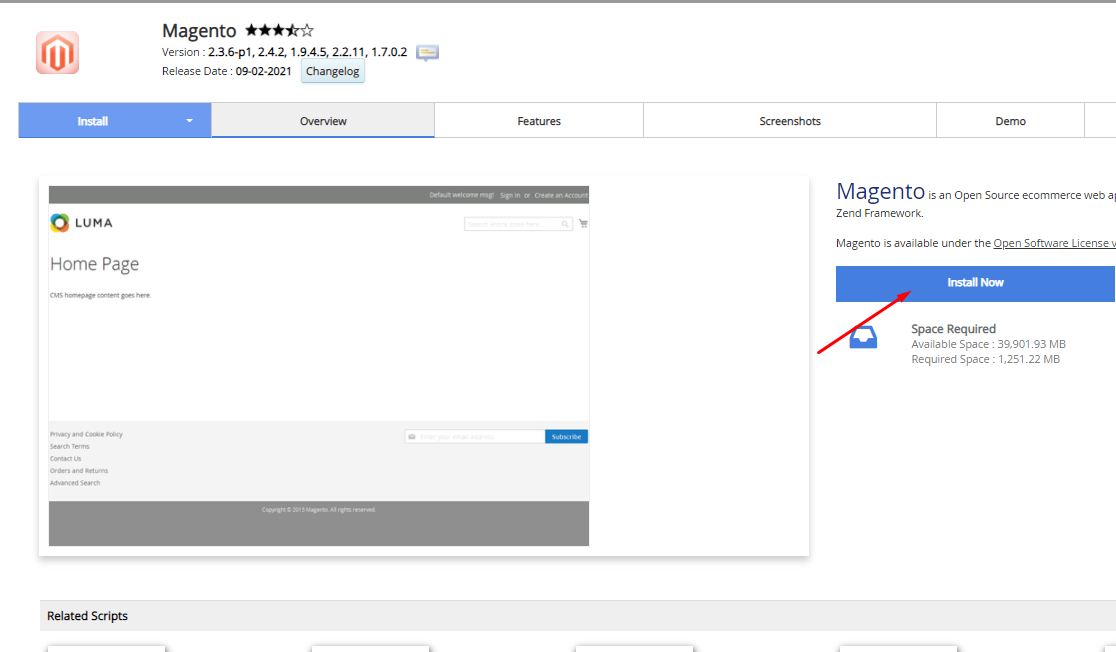Image resolution: width=1116 pixels, height=652 pixels.
Task: Click the email field in the Luma preview
Action: 475,436
